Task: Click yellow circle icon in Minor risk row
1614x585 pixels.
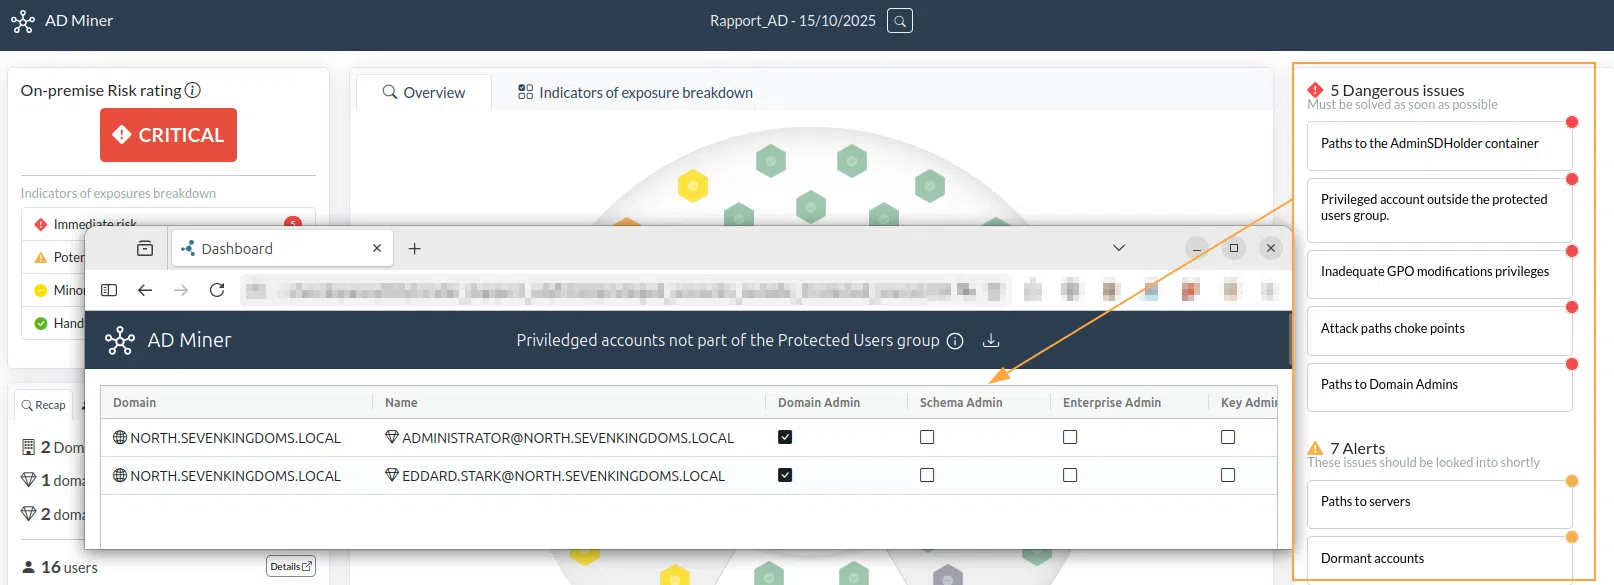Action: point(41,290)
